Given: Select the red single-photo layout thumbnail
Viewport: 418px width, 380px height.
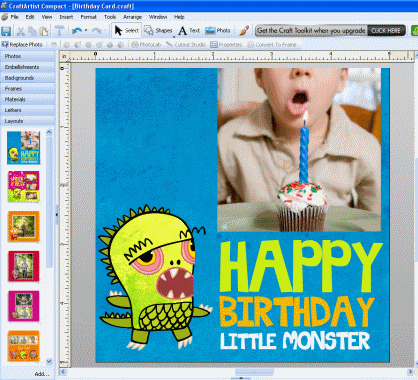Looking at the screenshot, I should click(x=24, y=266).
